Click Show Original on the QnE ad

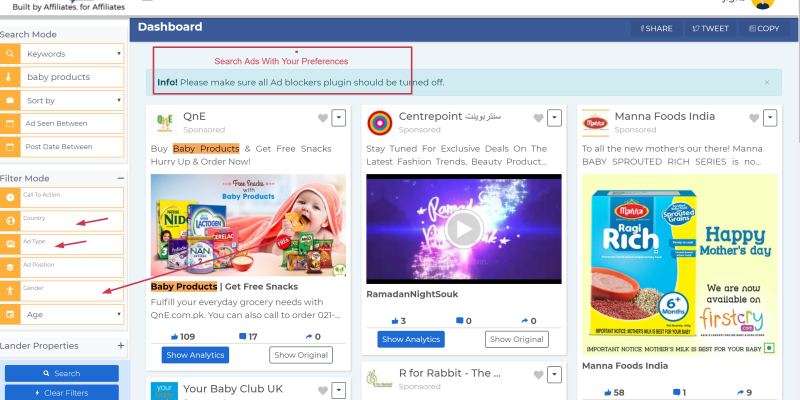[x=301, y=355]
